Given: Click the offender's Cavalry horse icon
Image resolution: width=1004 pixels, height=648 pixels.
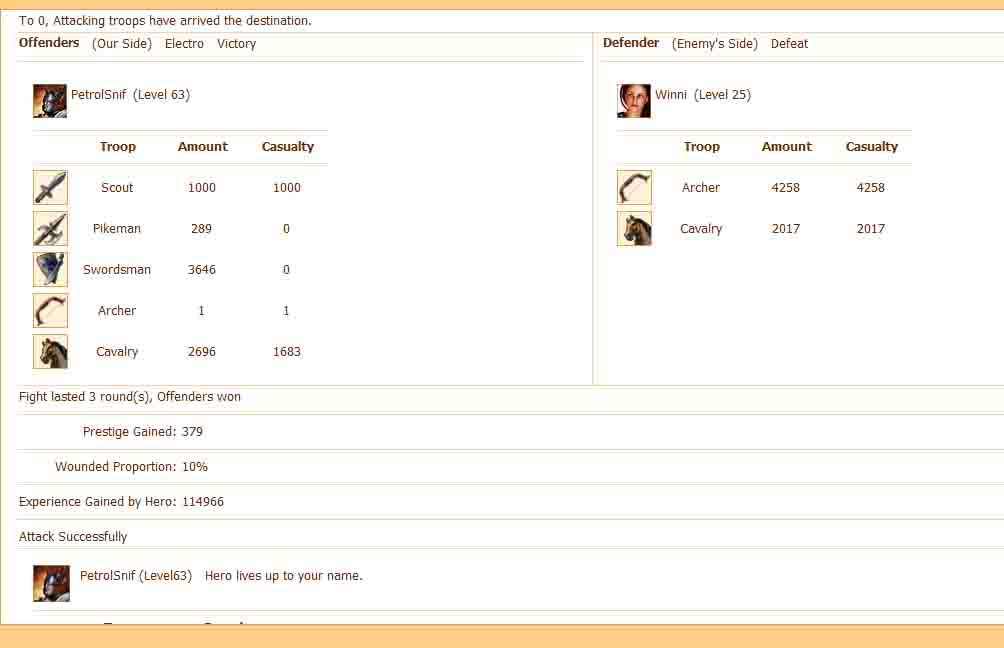Looking at the screenshot, I should pos(50,352).
